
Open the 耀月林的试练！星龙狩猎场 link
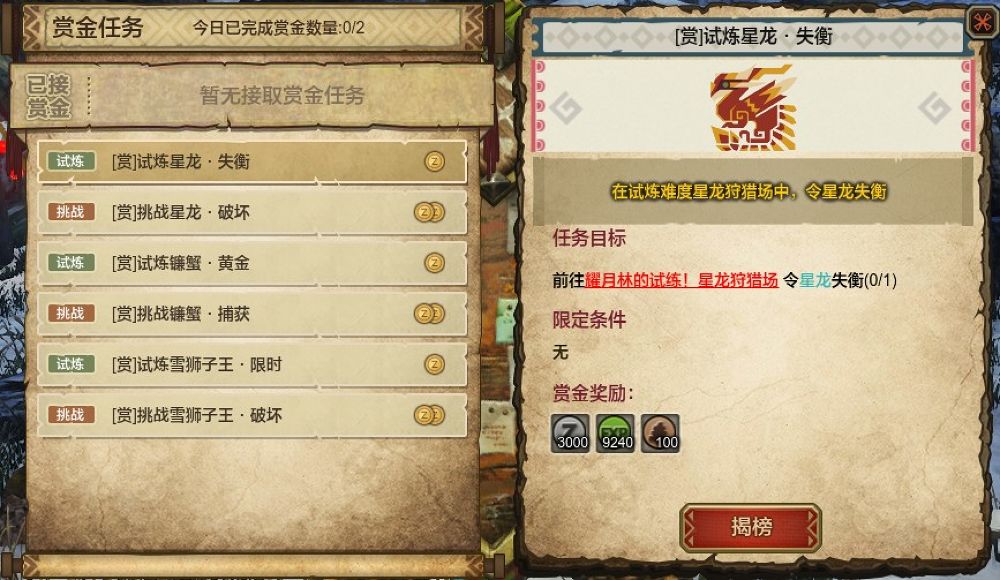tap(681, 280)
